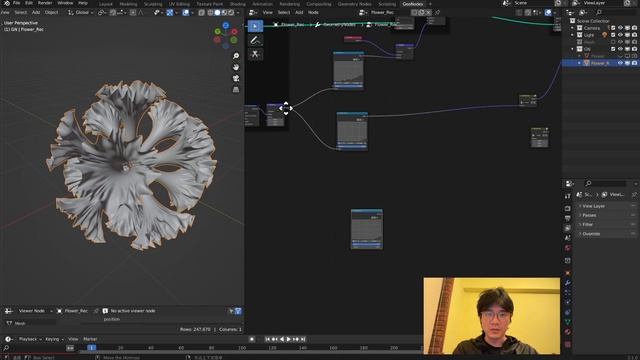The width and height of the screenshot is (640, 360).
Task: Pin the Flower_Rec node tree
Action: point(438,13)
